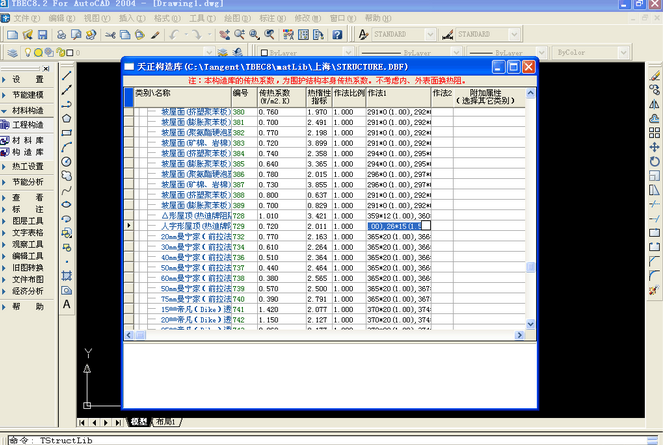Click the 作法1 column header
The width and height of the screenshot is (664, 445).
[x=398, y=97]
